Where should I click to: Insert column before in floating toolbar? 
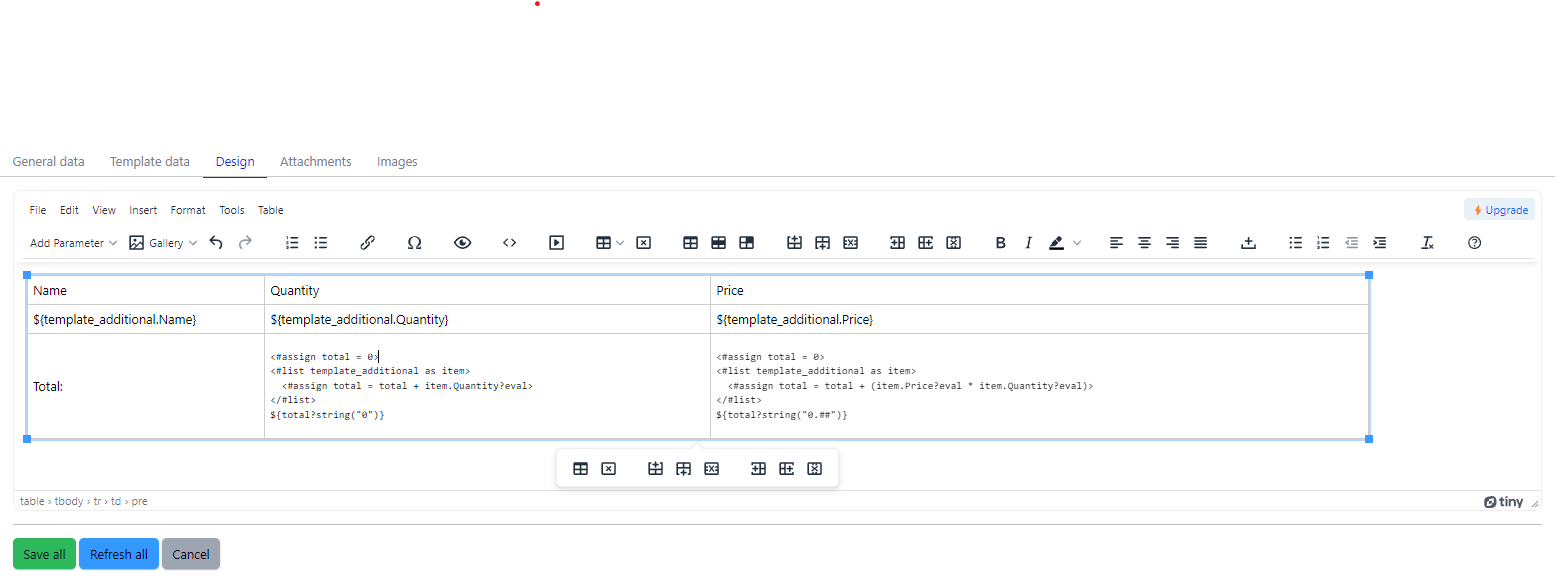pos(758,468)
